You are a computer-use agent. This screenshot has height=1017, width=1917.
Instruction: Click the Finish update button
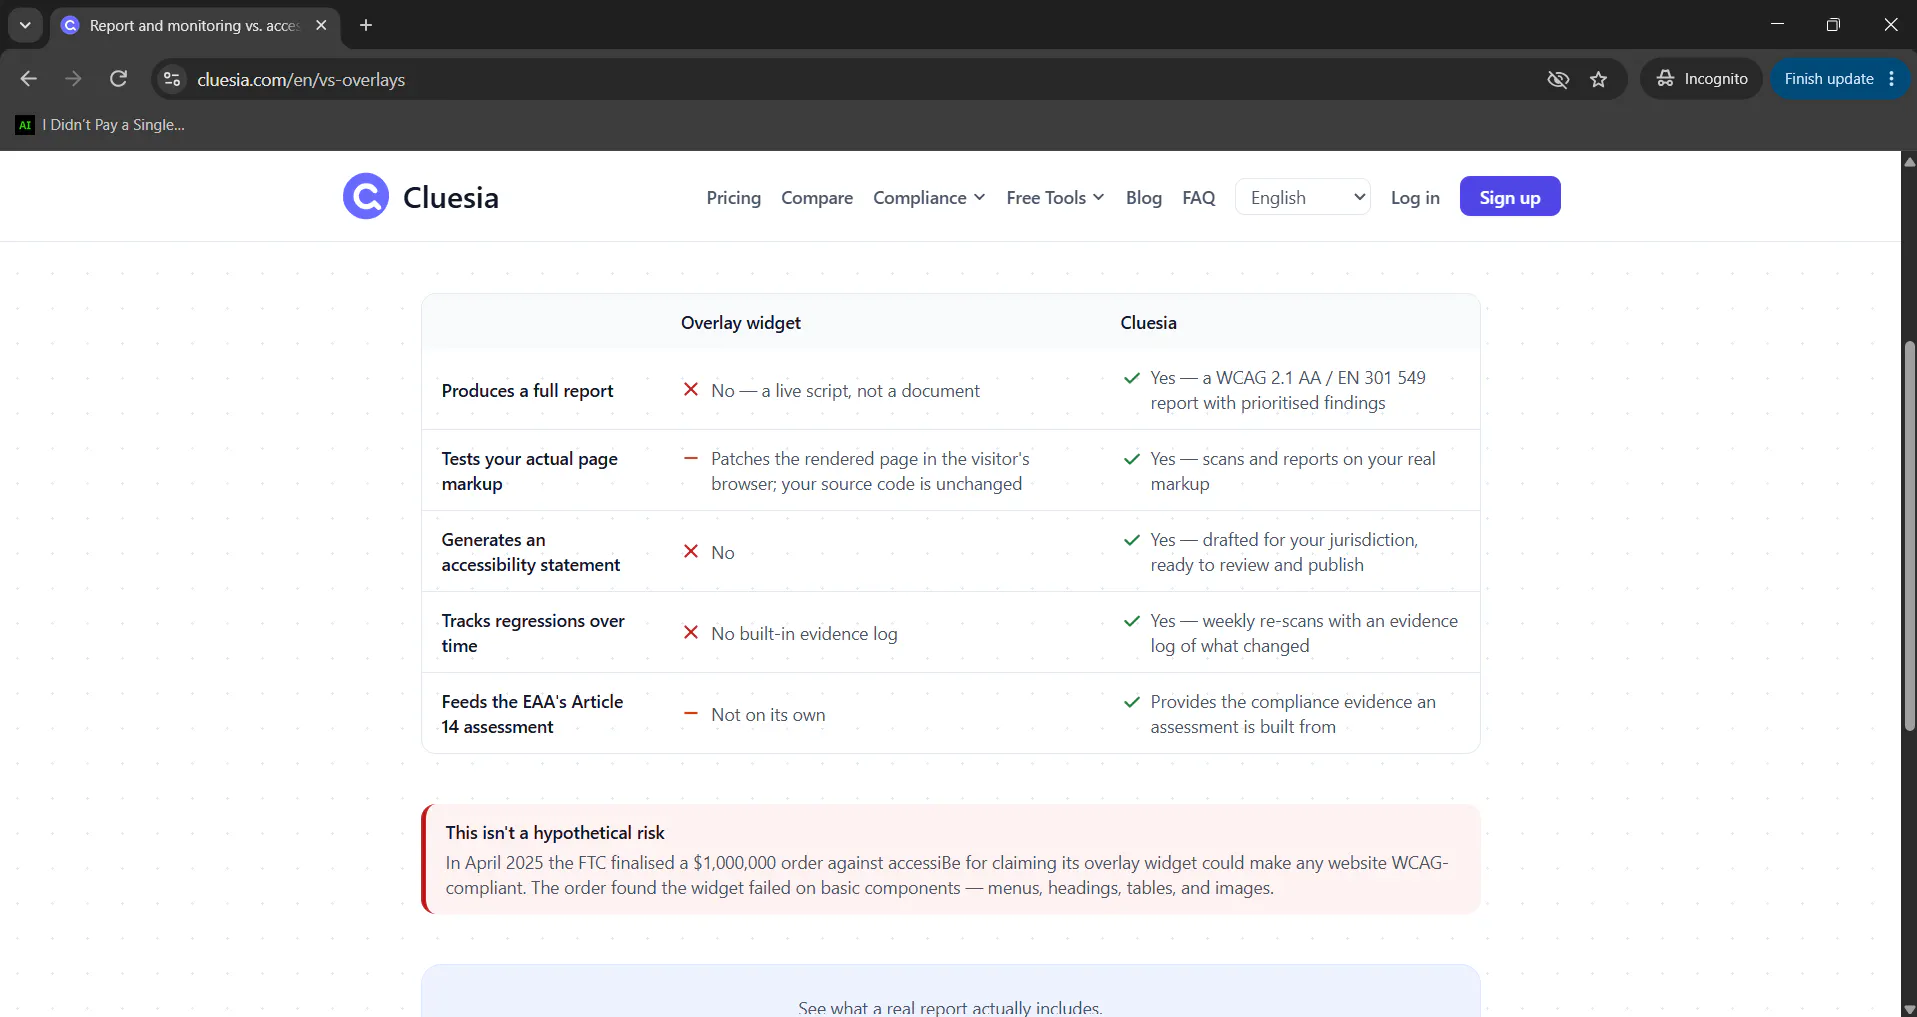pyautogui.click(x=1829, y=79)
